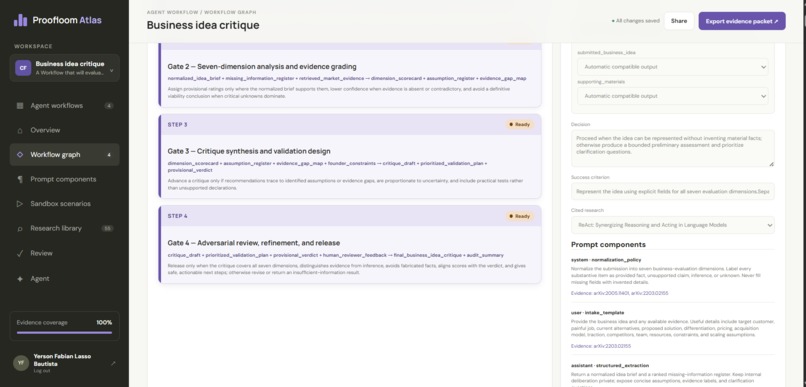Screen dimensions: 806x387
Task: Open Prompt components in sidebar
Action: point(64,179)
